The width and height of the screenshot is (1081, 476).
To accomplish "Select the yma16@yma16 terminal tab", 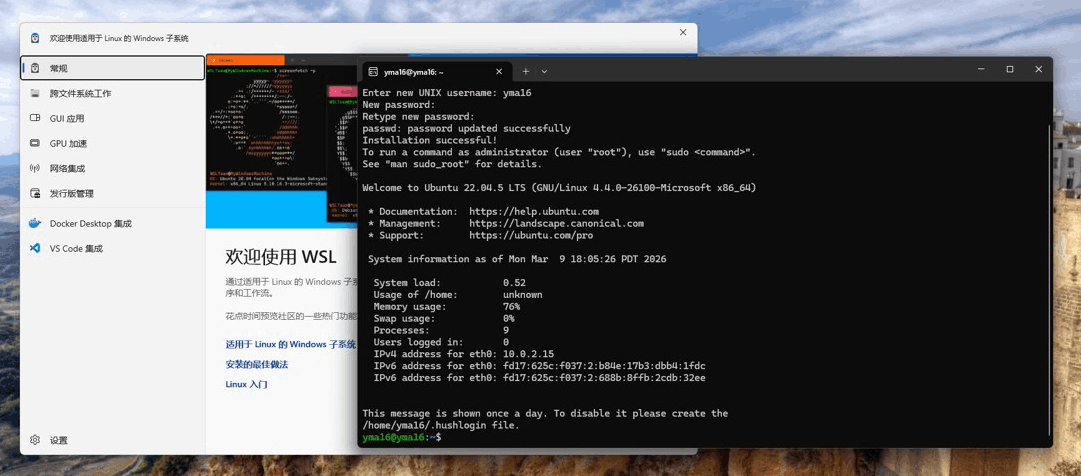I will (437, 71).
